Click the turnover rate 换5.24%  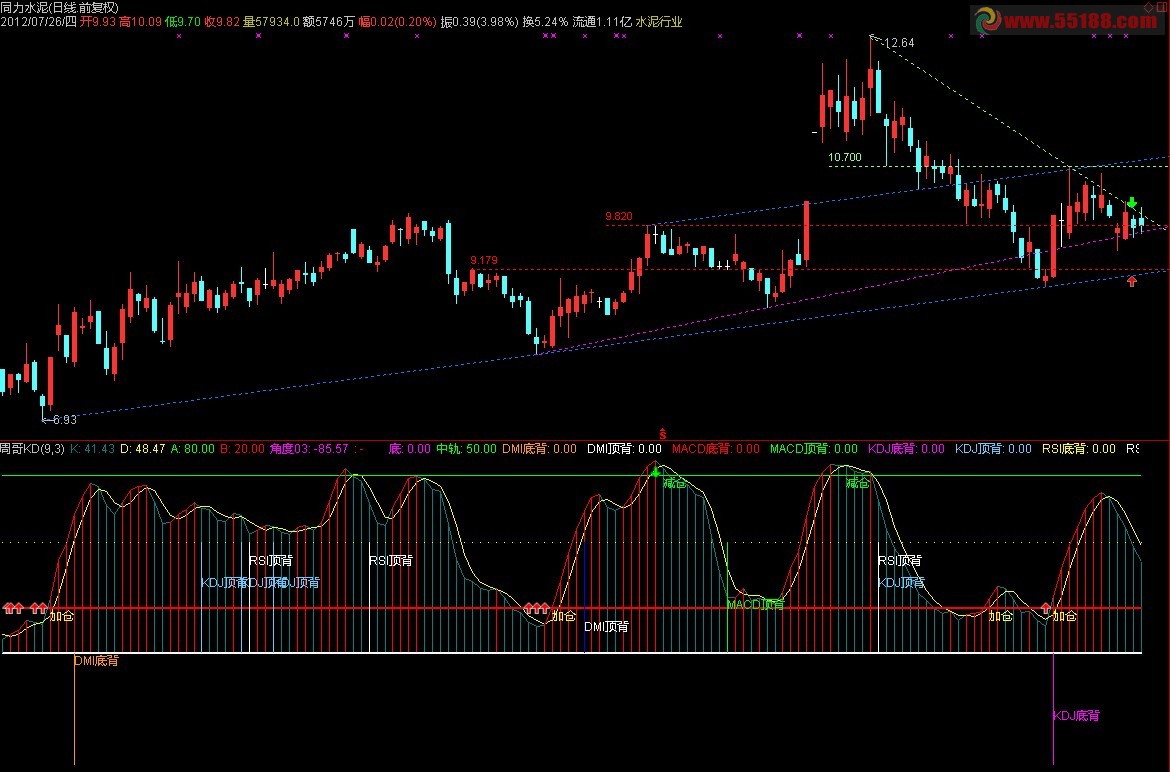coord(545,22)
